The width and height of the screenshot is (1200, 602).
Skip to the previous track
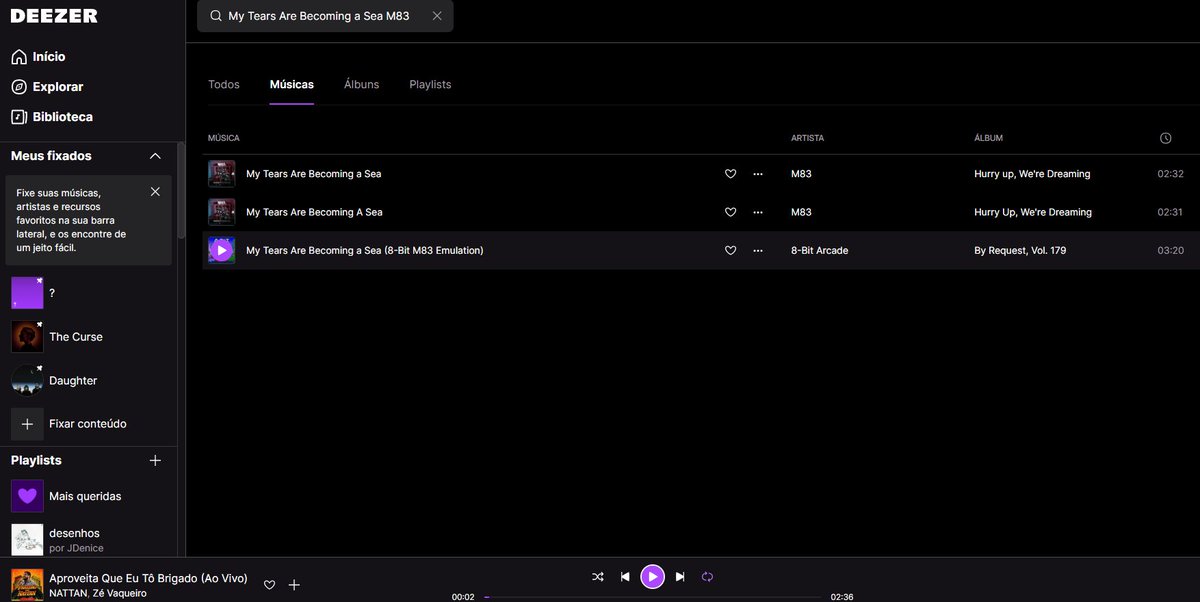[625, 577]
